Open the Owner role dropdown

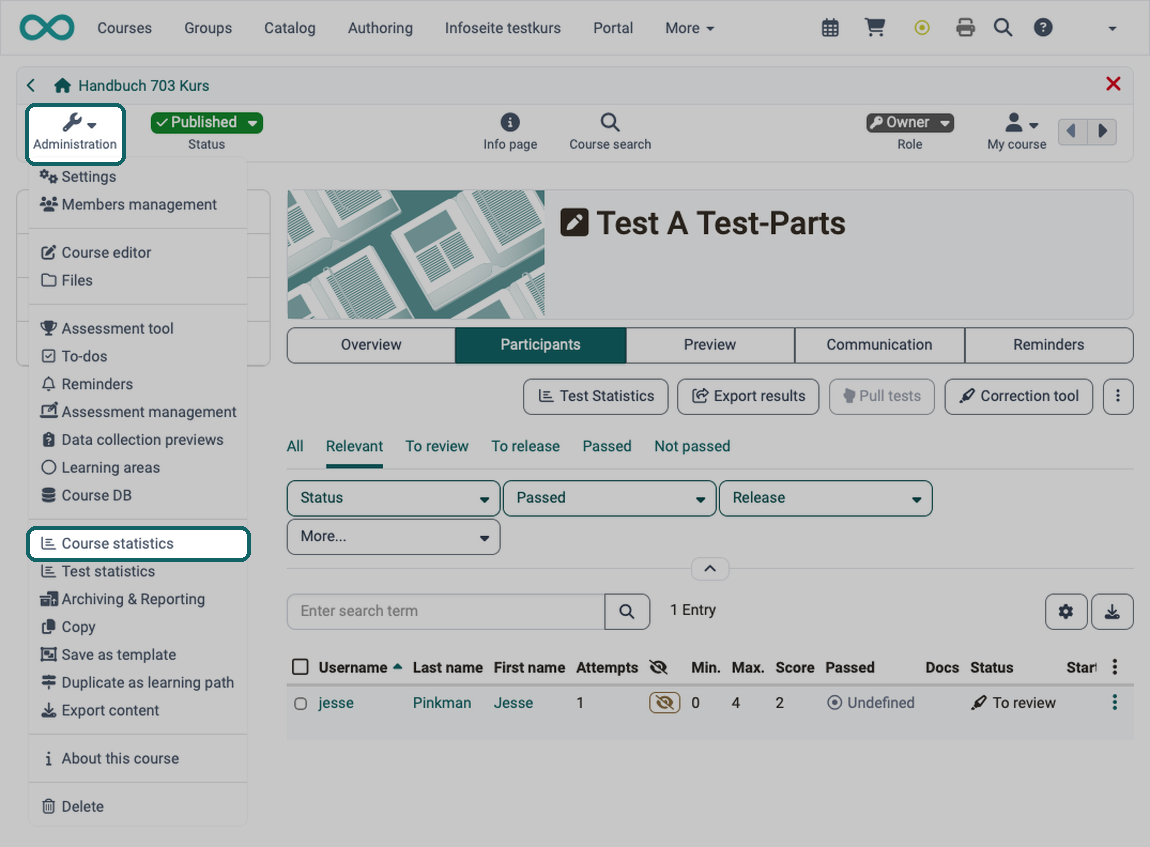[x=909, y=122]
